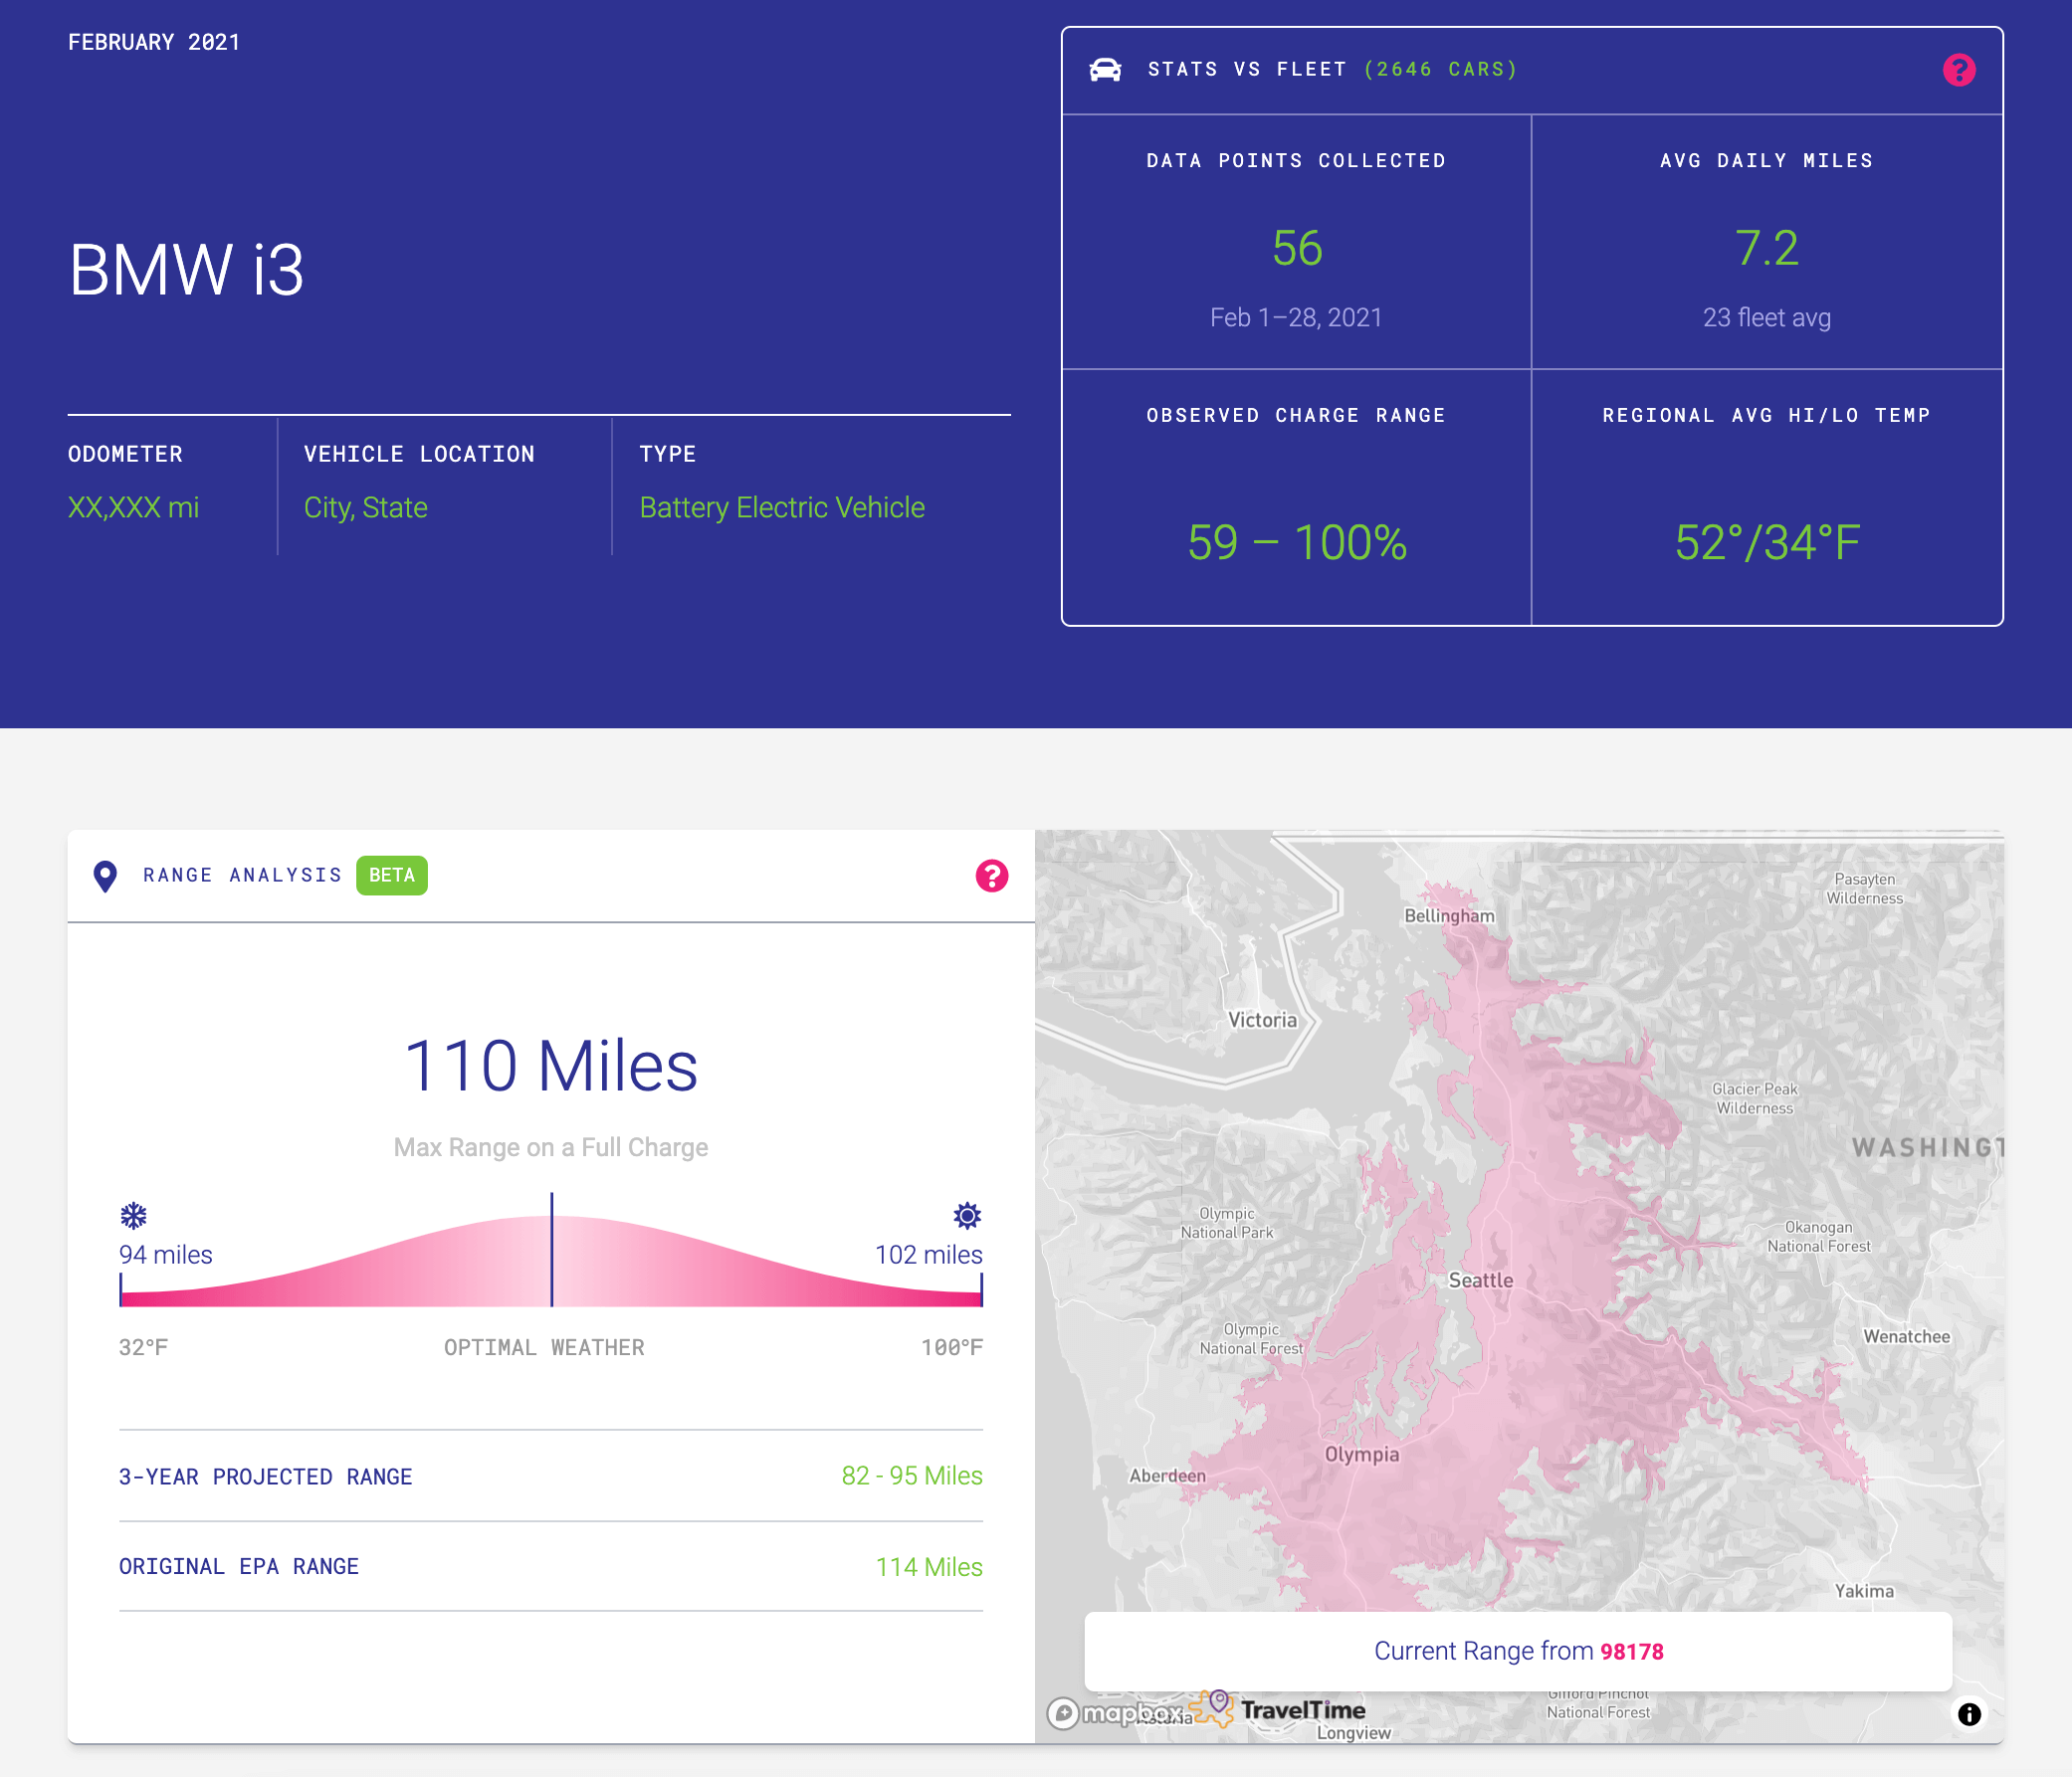Click the 7.2 avg daily miles value
Viewport: 2072px width, 1777px height.
(1767, 248)
